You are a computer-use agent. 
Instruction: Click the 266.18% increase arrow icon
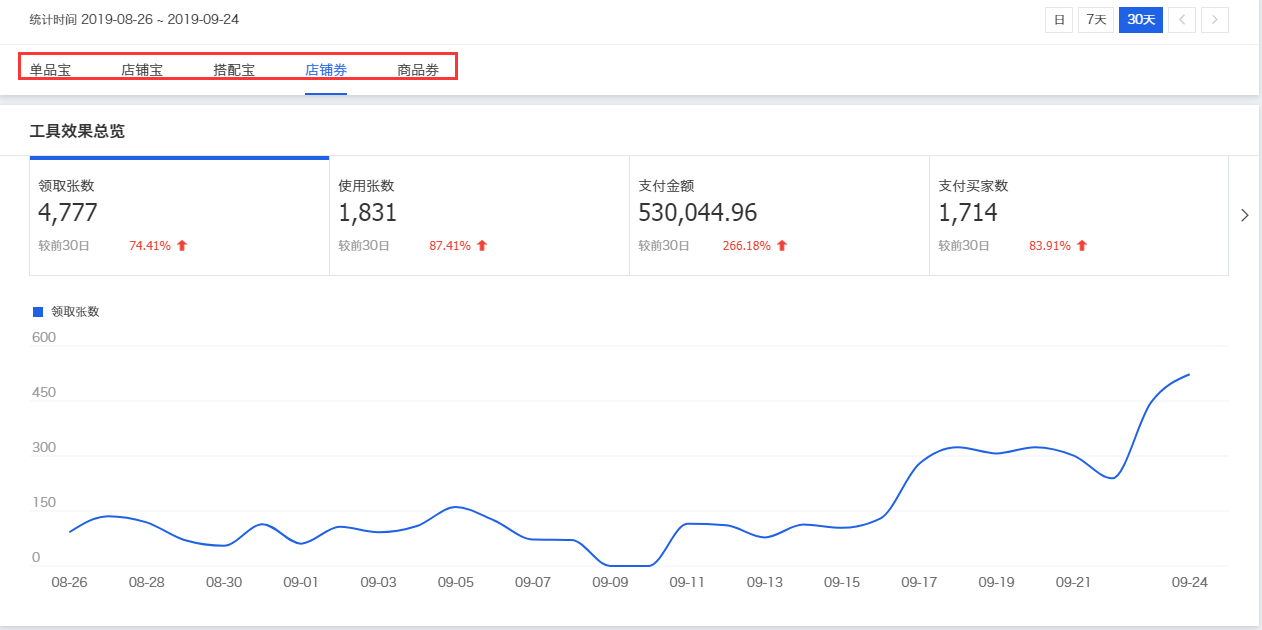tap(782, 246)
